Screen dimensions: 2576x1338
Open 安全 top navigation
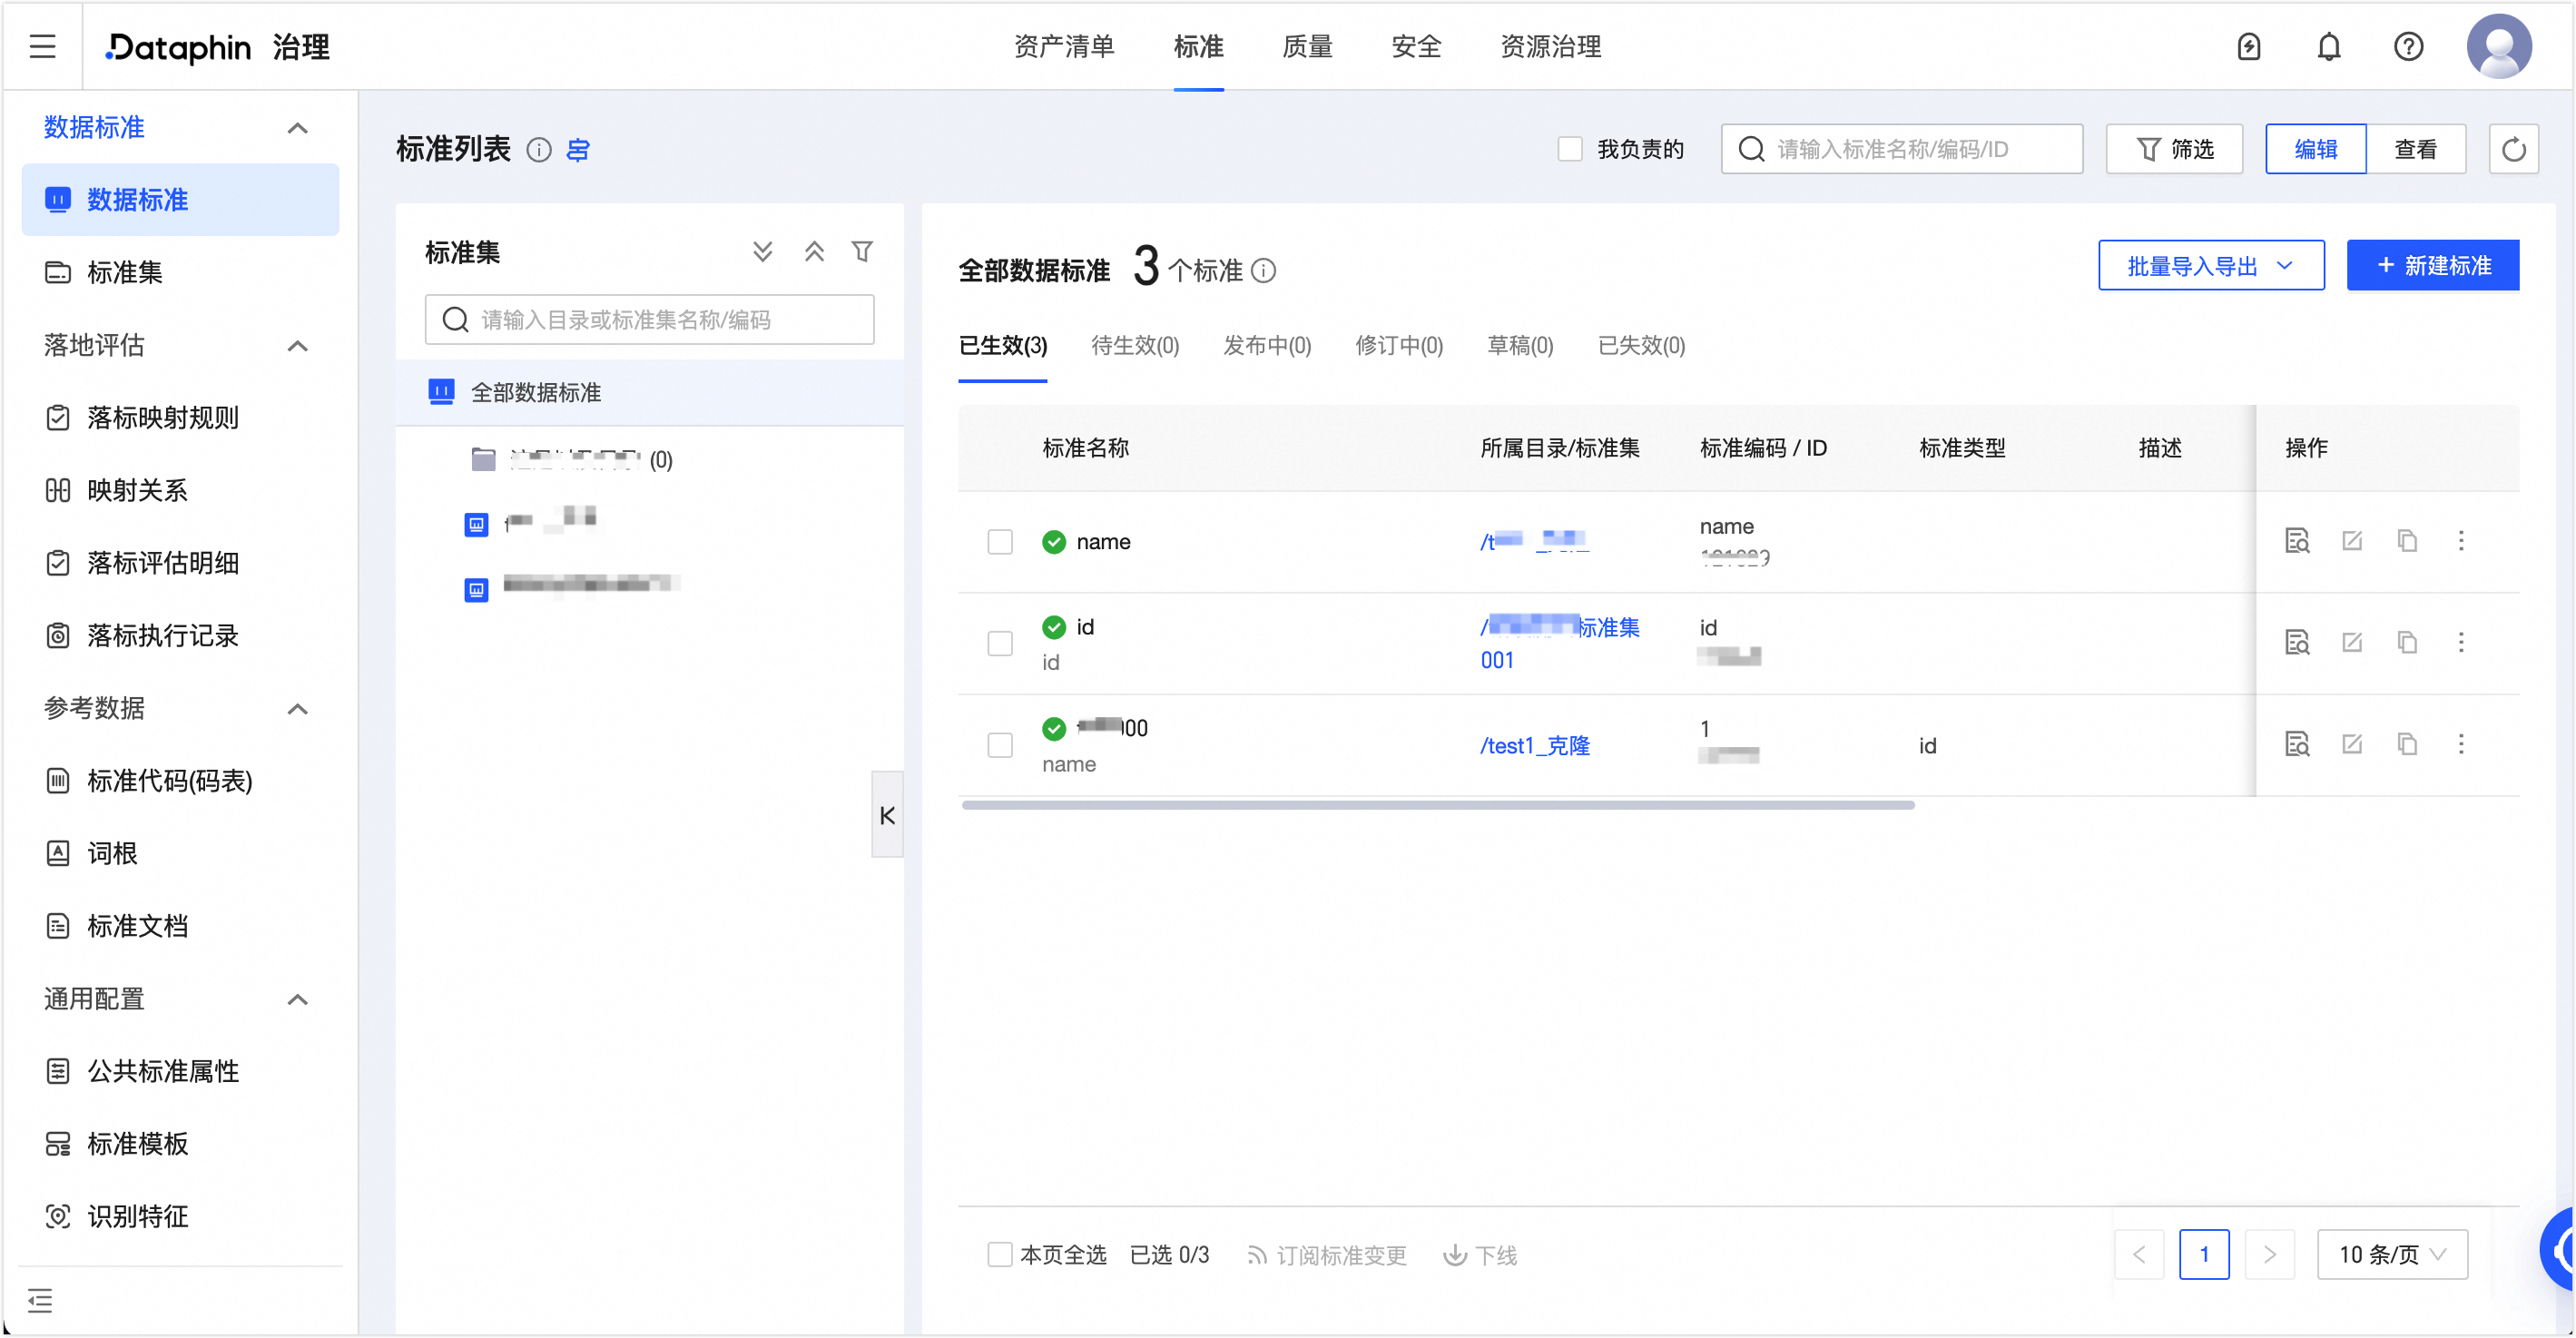click(1416, 46)
